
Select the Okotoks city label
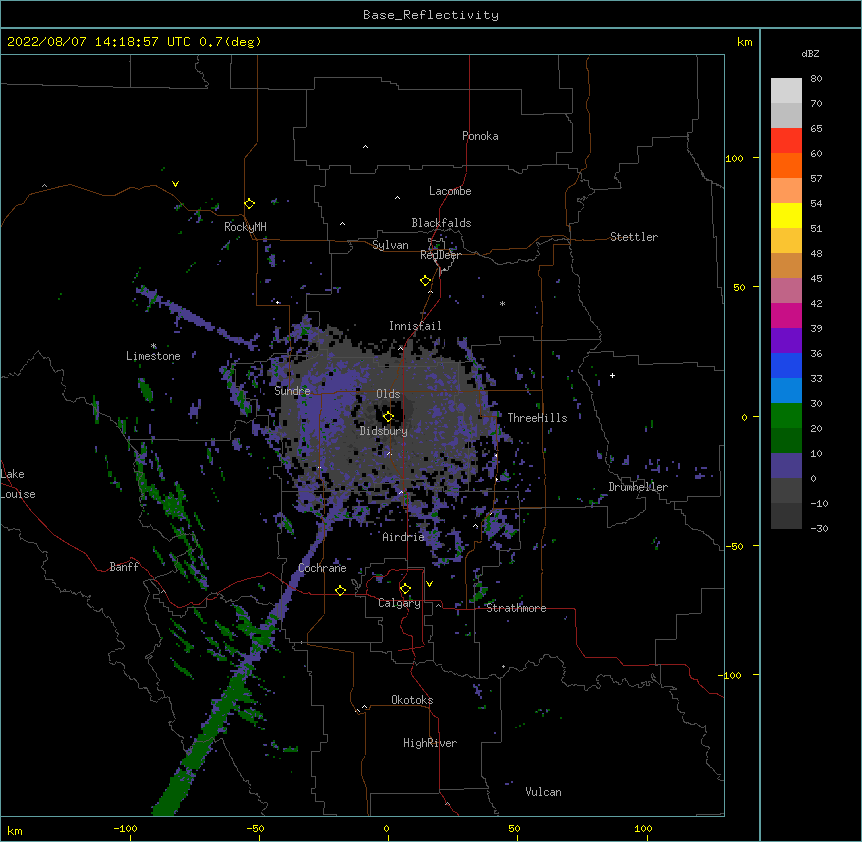[x=412, y=700]
